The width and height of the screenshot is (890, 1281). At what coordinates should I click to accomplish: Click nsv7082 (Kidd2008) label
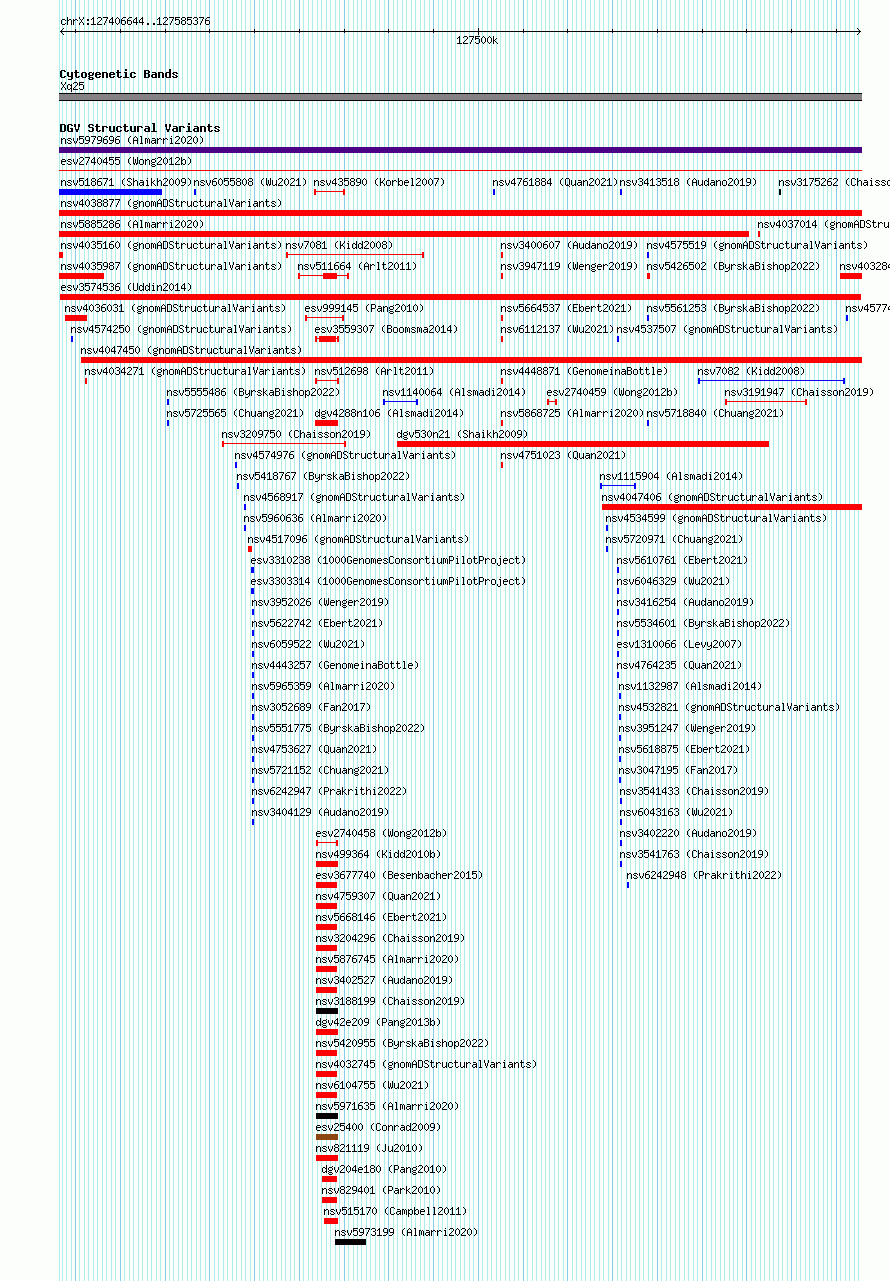point(751,371)
